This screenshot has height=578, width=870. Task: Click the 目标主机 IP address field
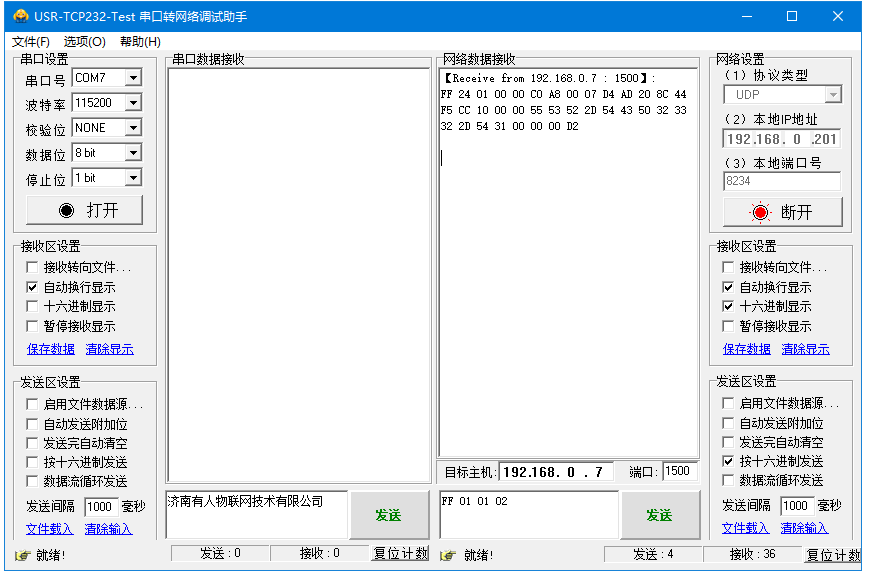(556, 472)
